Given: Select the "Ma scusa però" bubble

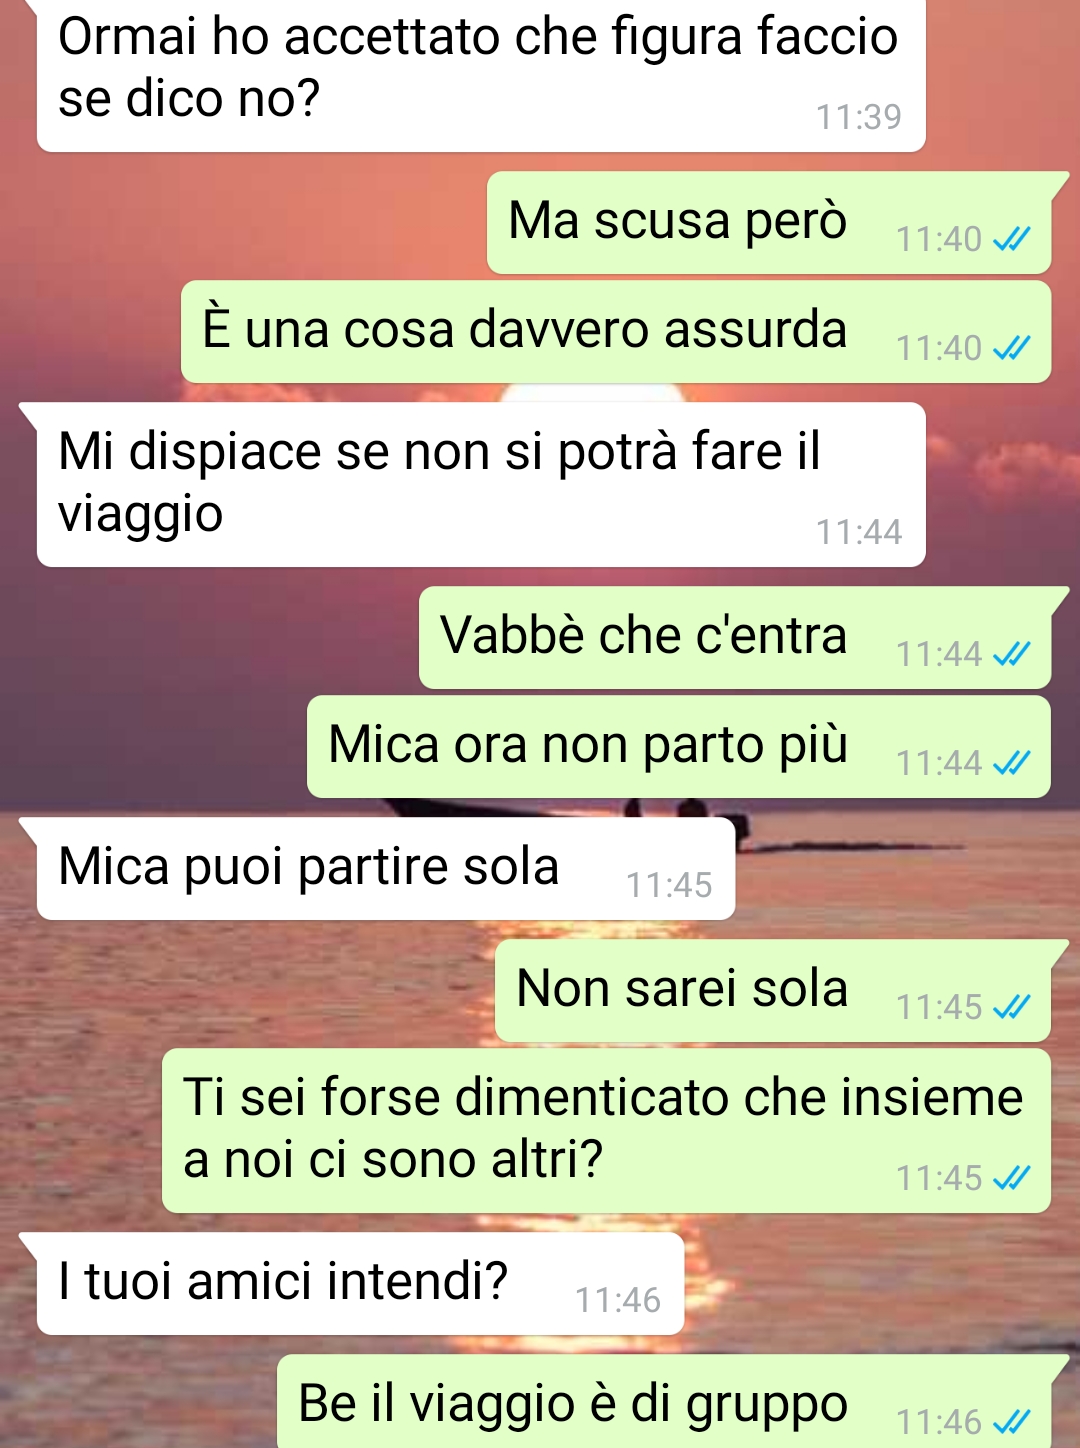Looking at the screenshot, I should pos(769,223).
